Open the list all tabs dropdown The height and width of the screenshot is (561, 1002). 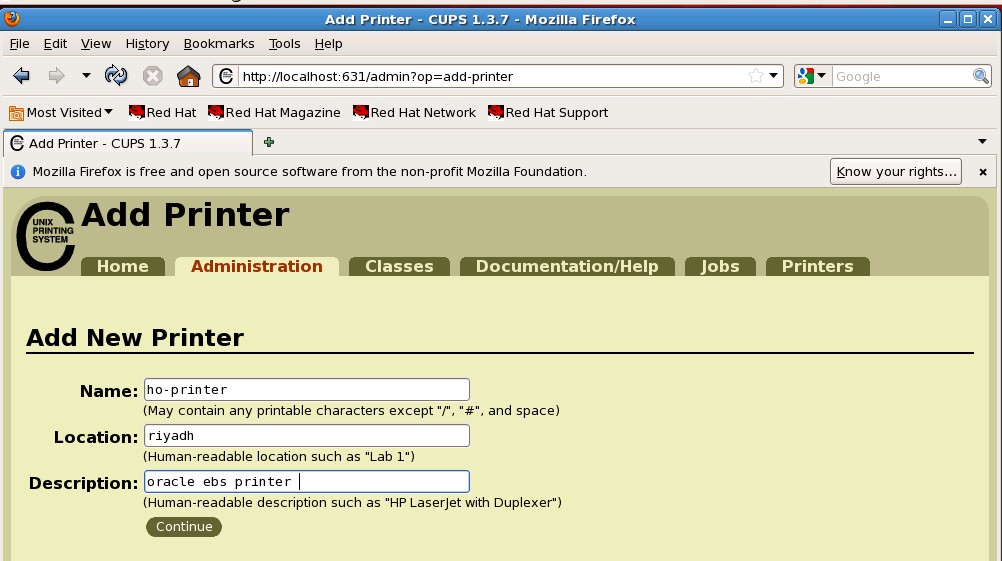(982, 142)
